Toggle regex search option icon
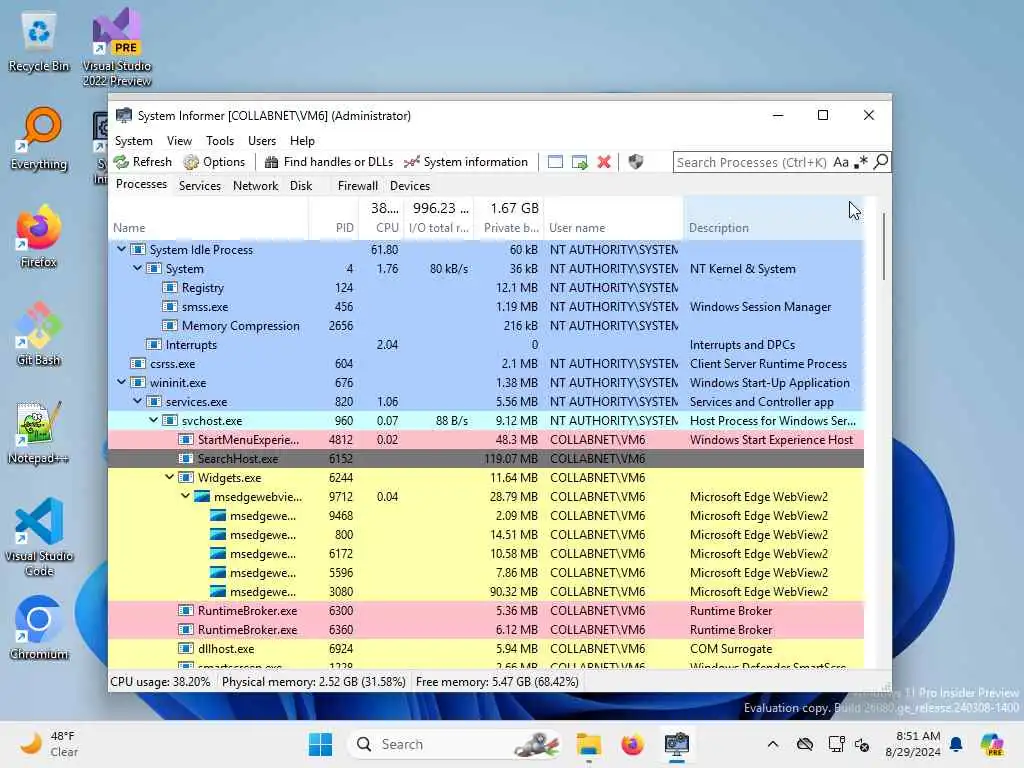1024x768 pixels. [861, 161]
